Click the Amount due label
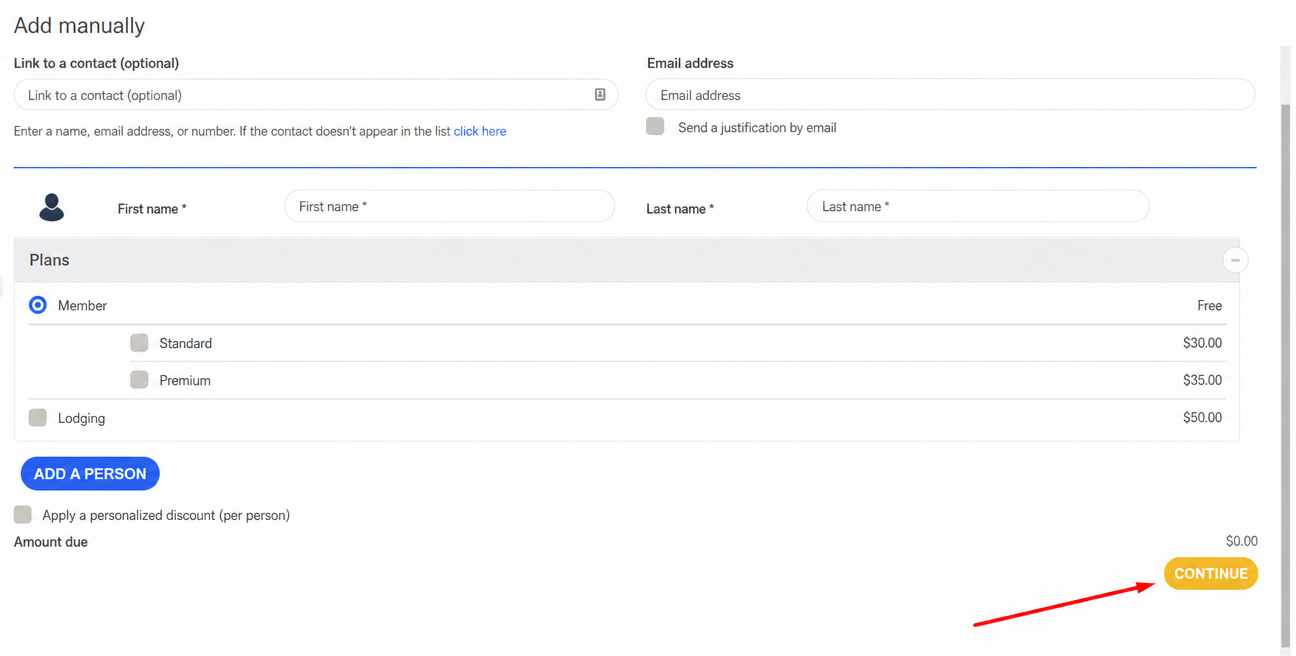 51,542
